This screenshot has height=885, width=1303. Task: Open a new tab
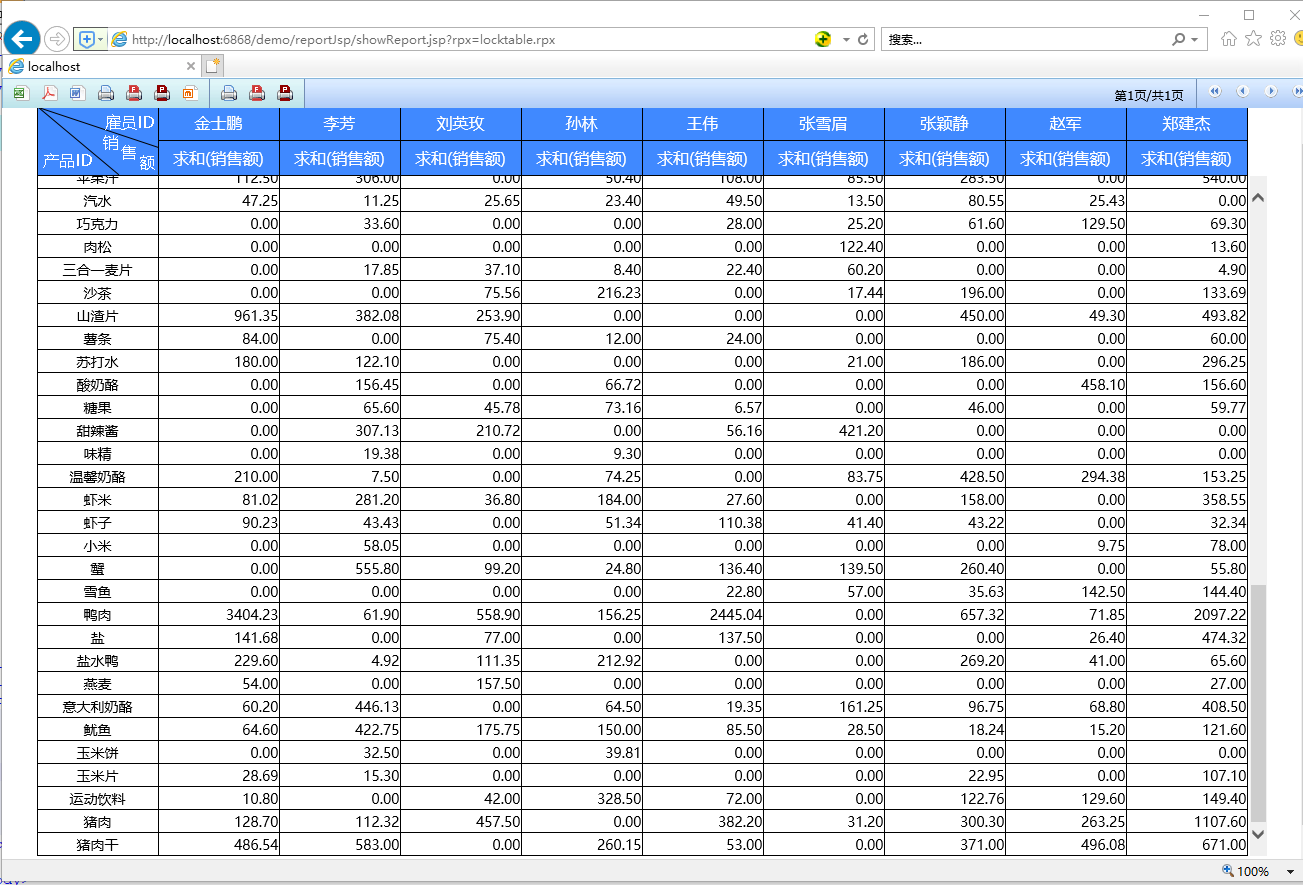tap(212, 66)
